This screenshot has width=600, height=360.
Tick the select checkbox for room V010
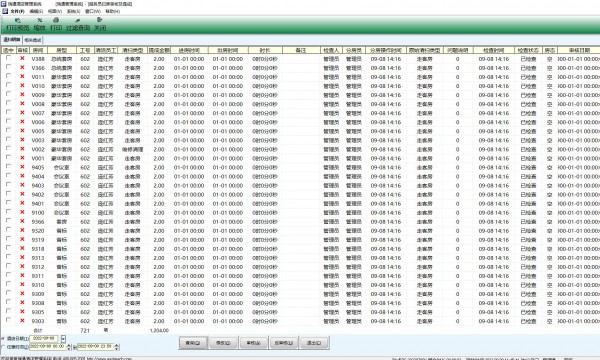click(8, 85)
